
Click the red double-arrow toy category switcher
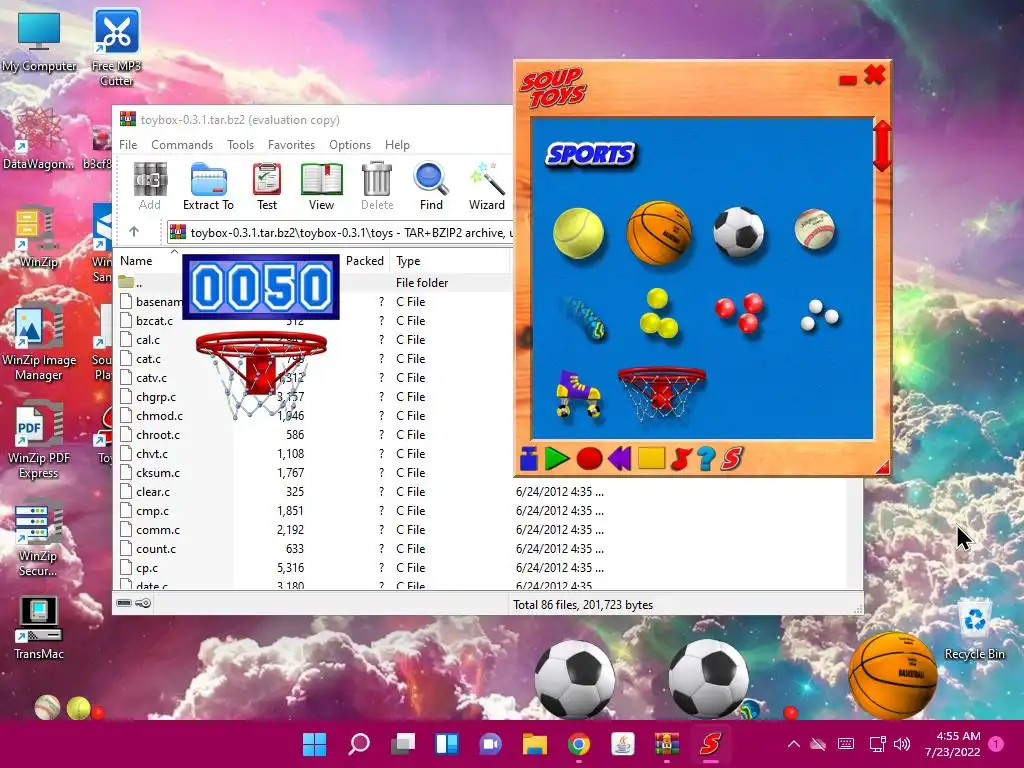click(x=882, y=146)
